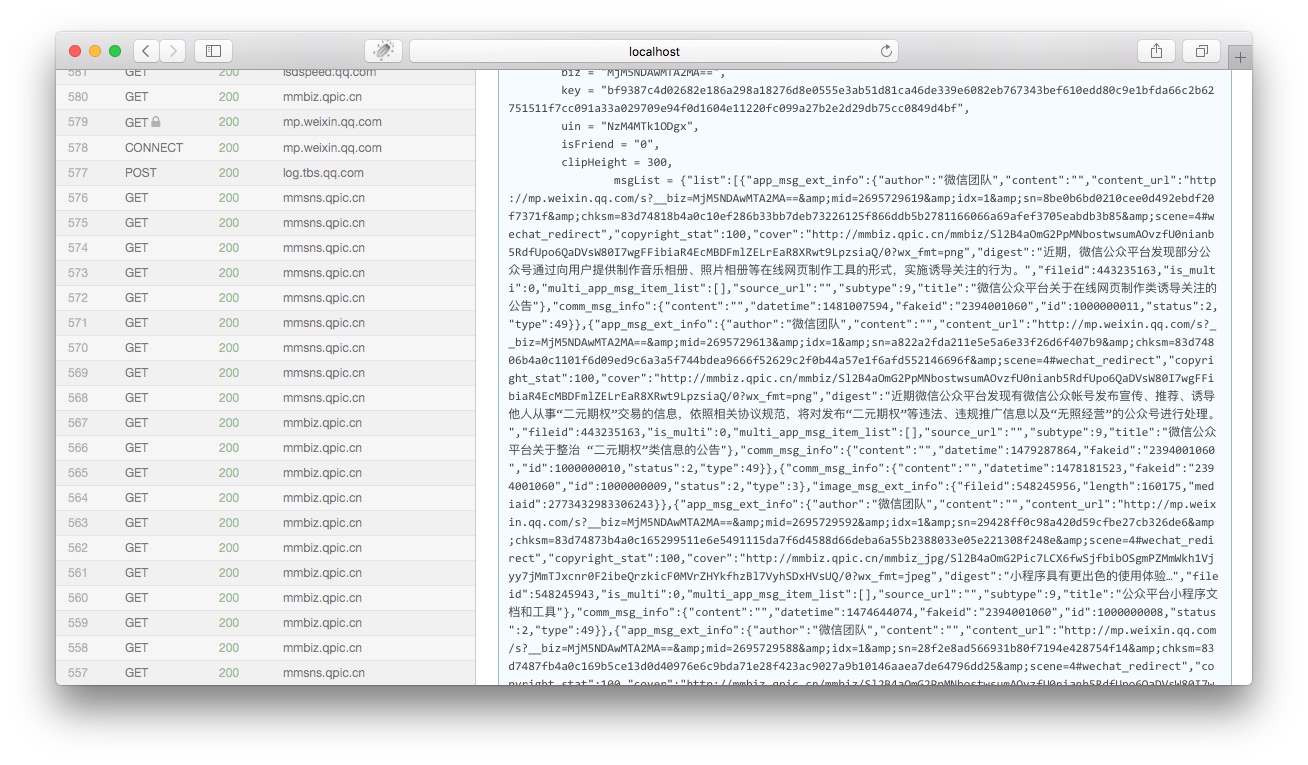Show all tabs overview
The width and height of the screenshot is (1308, 765).
[x=1201, y=51]
